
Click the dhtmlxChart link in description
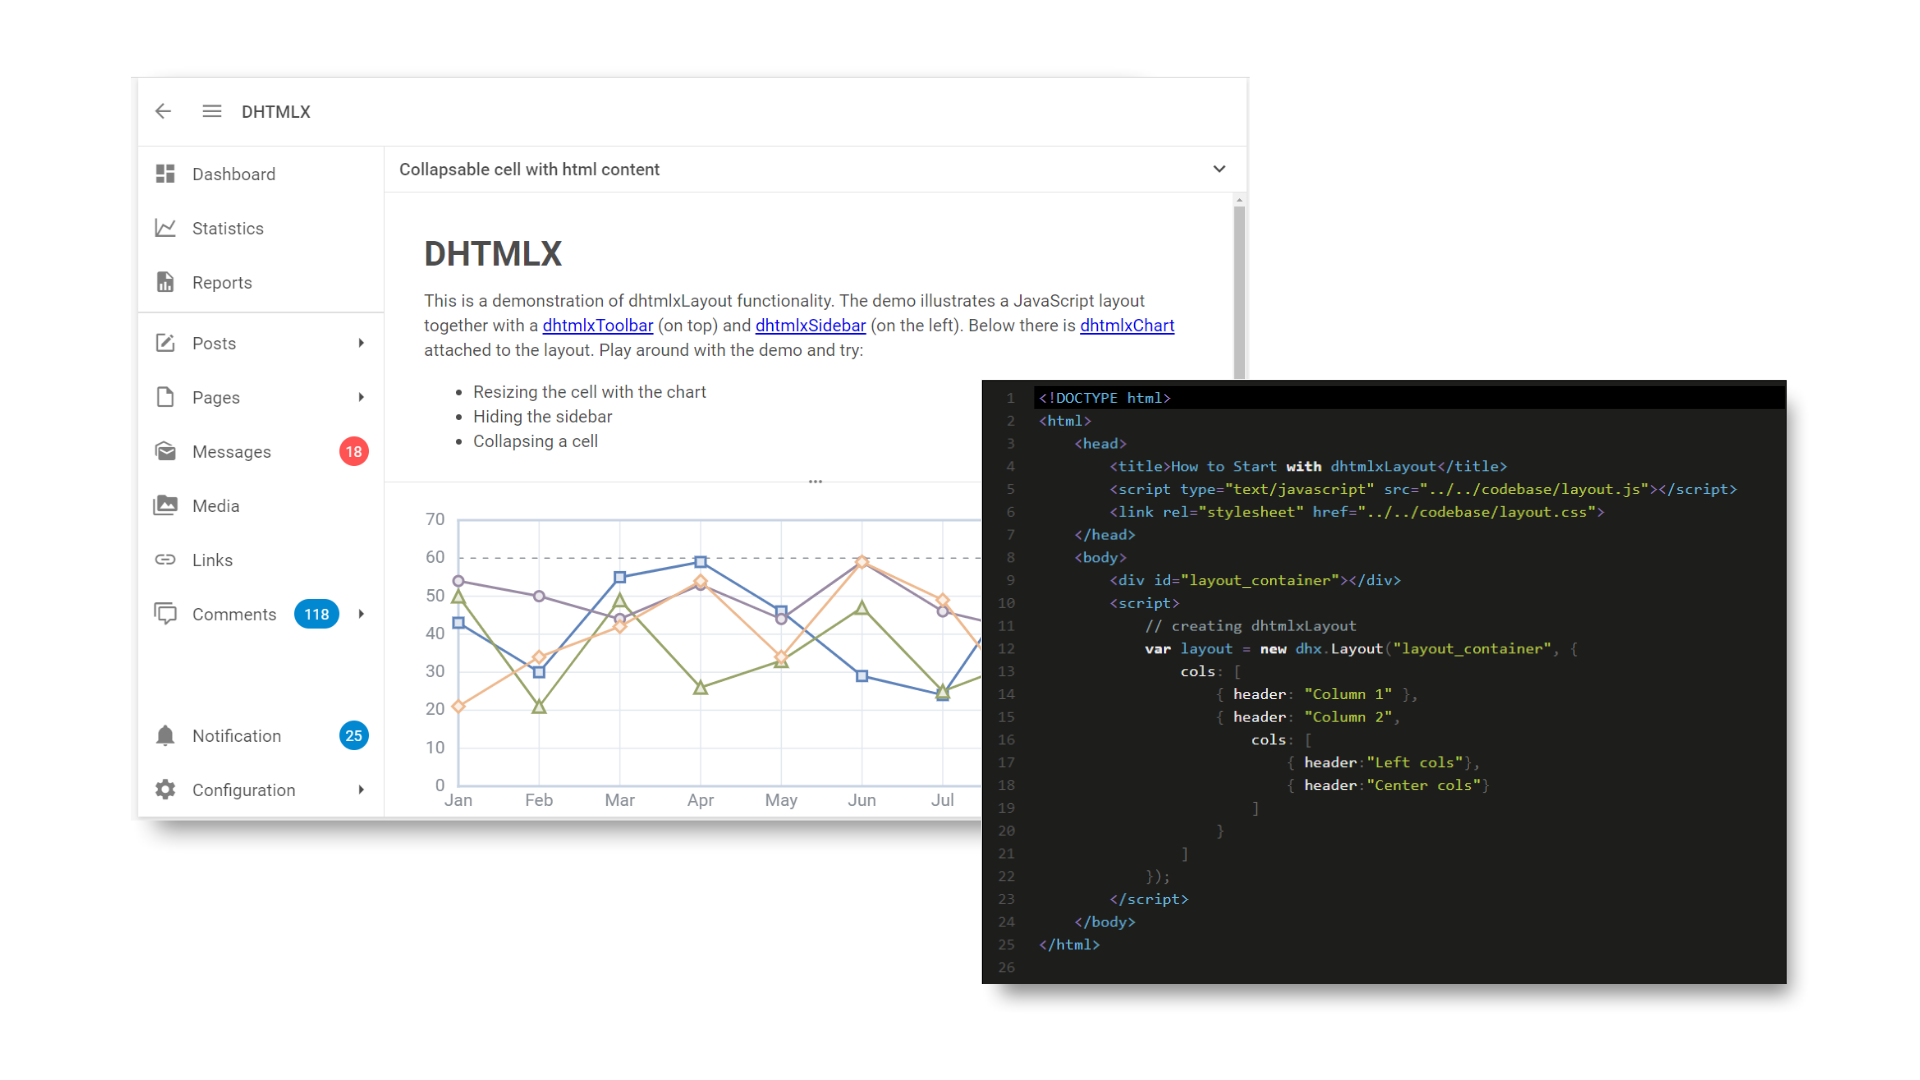(x=1126, y=326)
